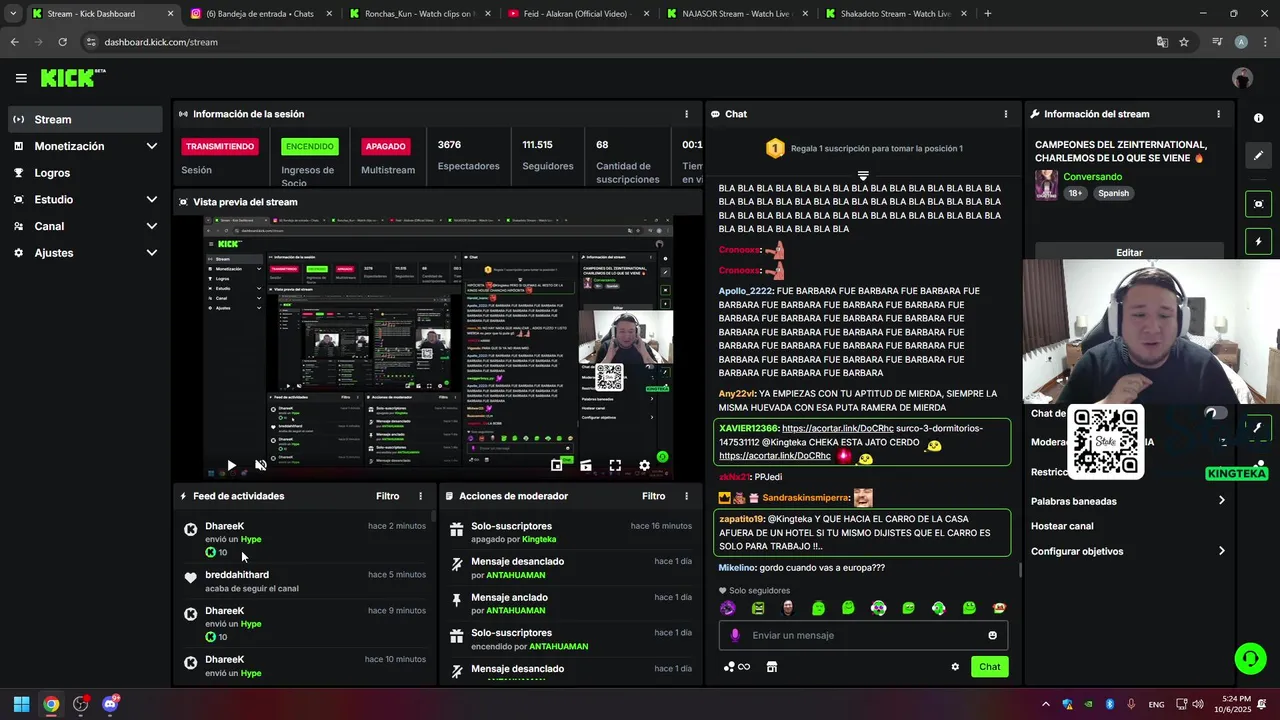This screenshot has height=720, width=1280.
Task: Open Filtro in Feed de actividades
Action: [x=388, y=496]
